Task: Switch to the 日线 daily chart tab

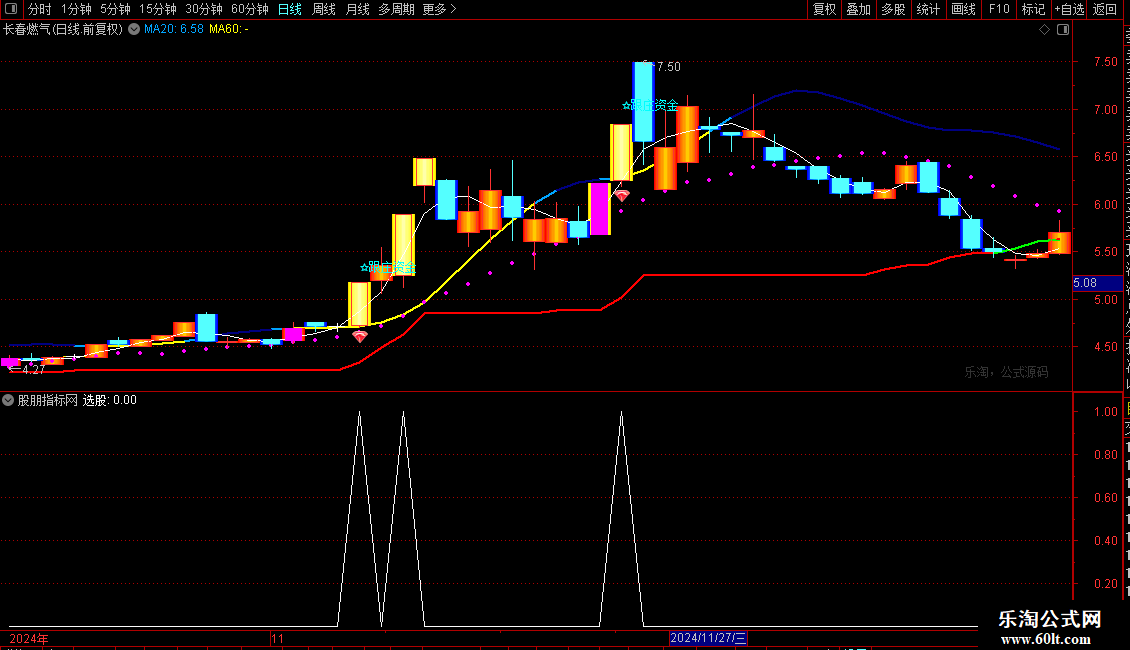Action: (290, 9)
